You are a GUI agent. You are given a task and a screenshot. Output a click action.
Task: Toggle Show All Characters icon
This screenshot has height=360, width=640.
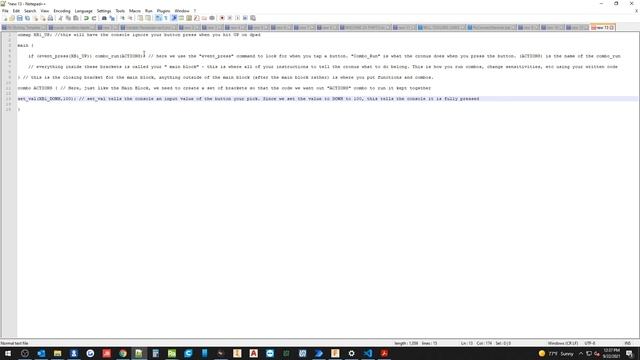tap(166, 18)
